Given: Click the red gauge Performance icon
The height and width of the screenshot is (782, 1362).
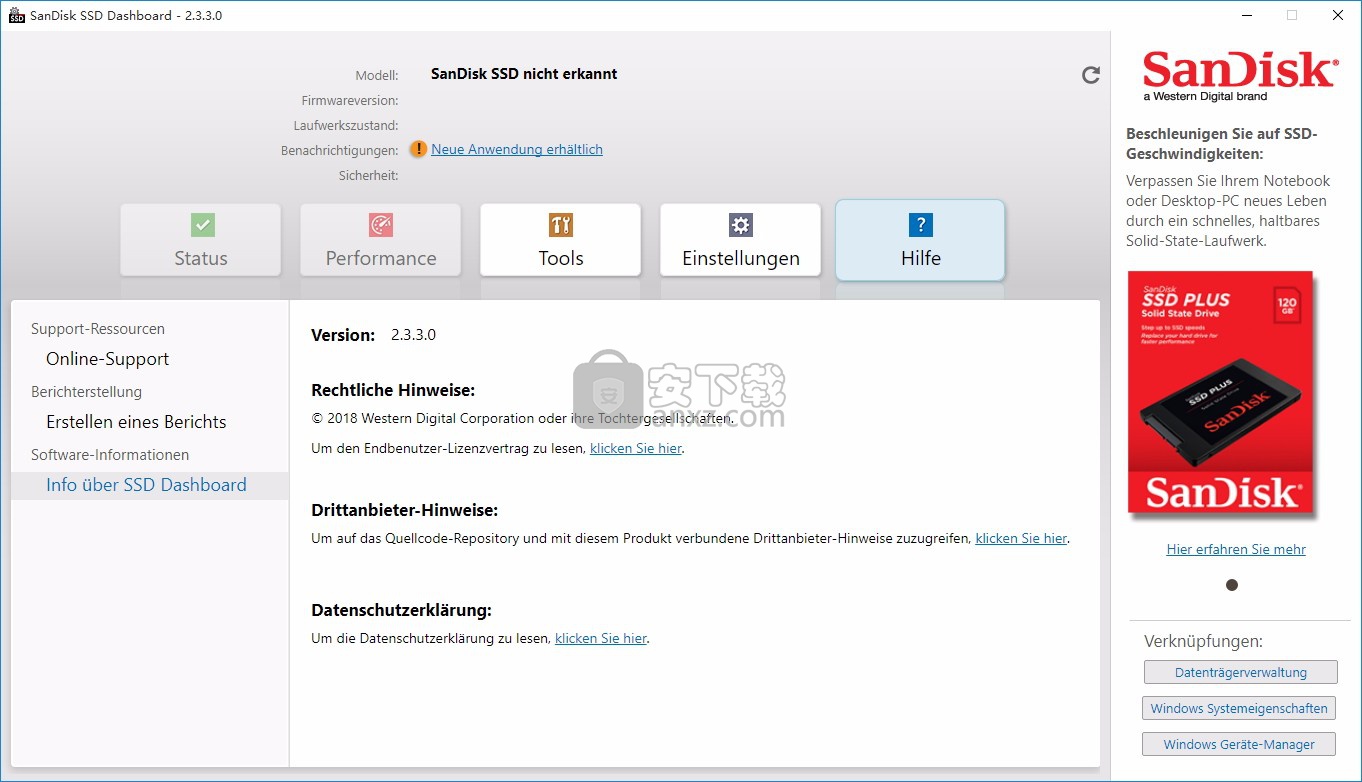Looking at the screenshot, I should click(x=381, y=225).
